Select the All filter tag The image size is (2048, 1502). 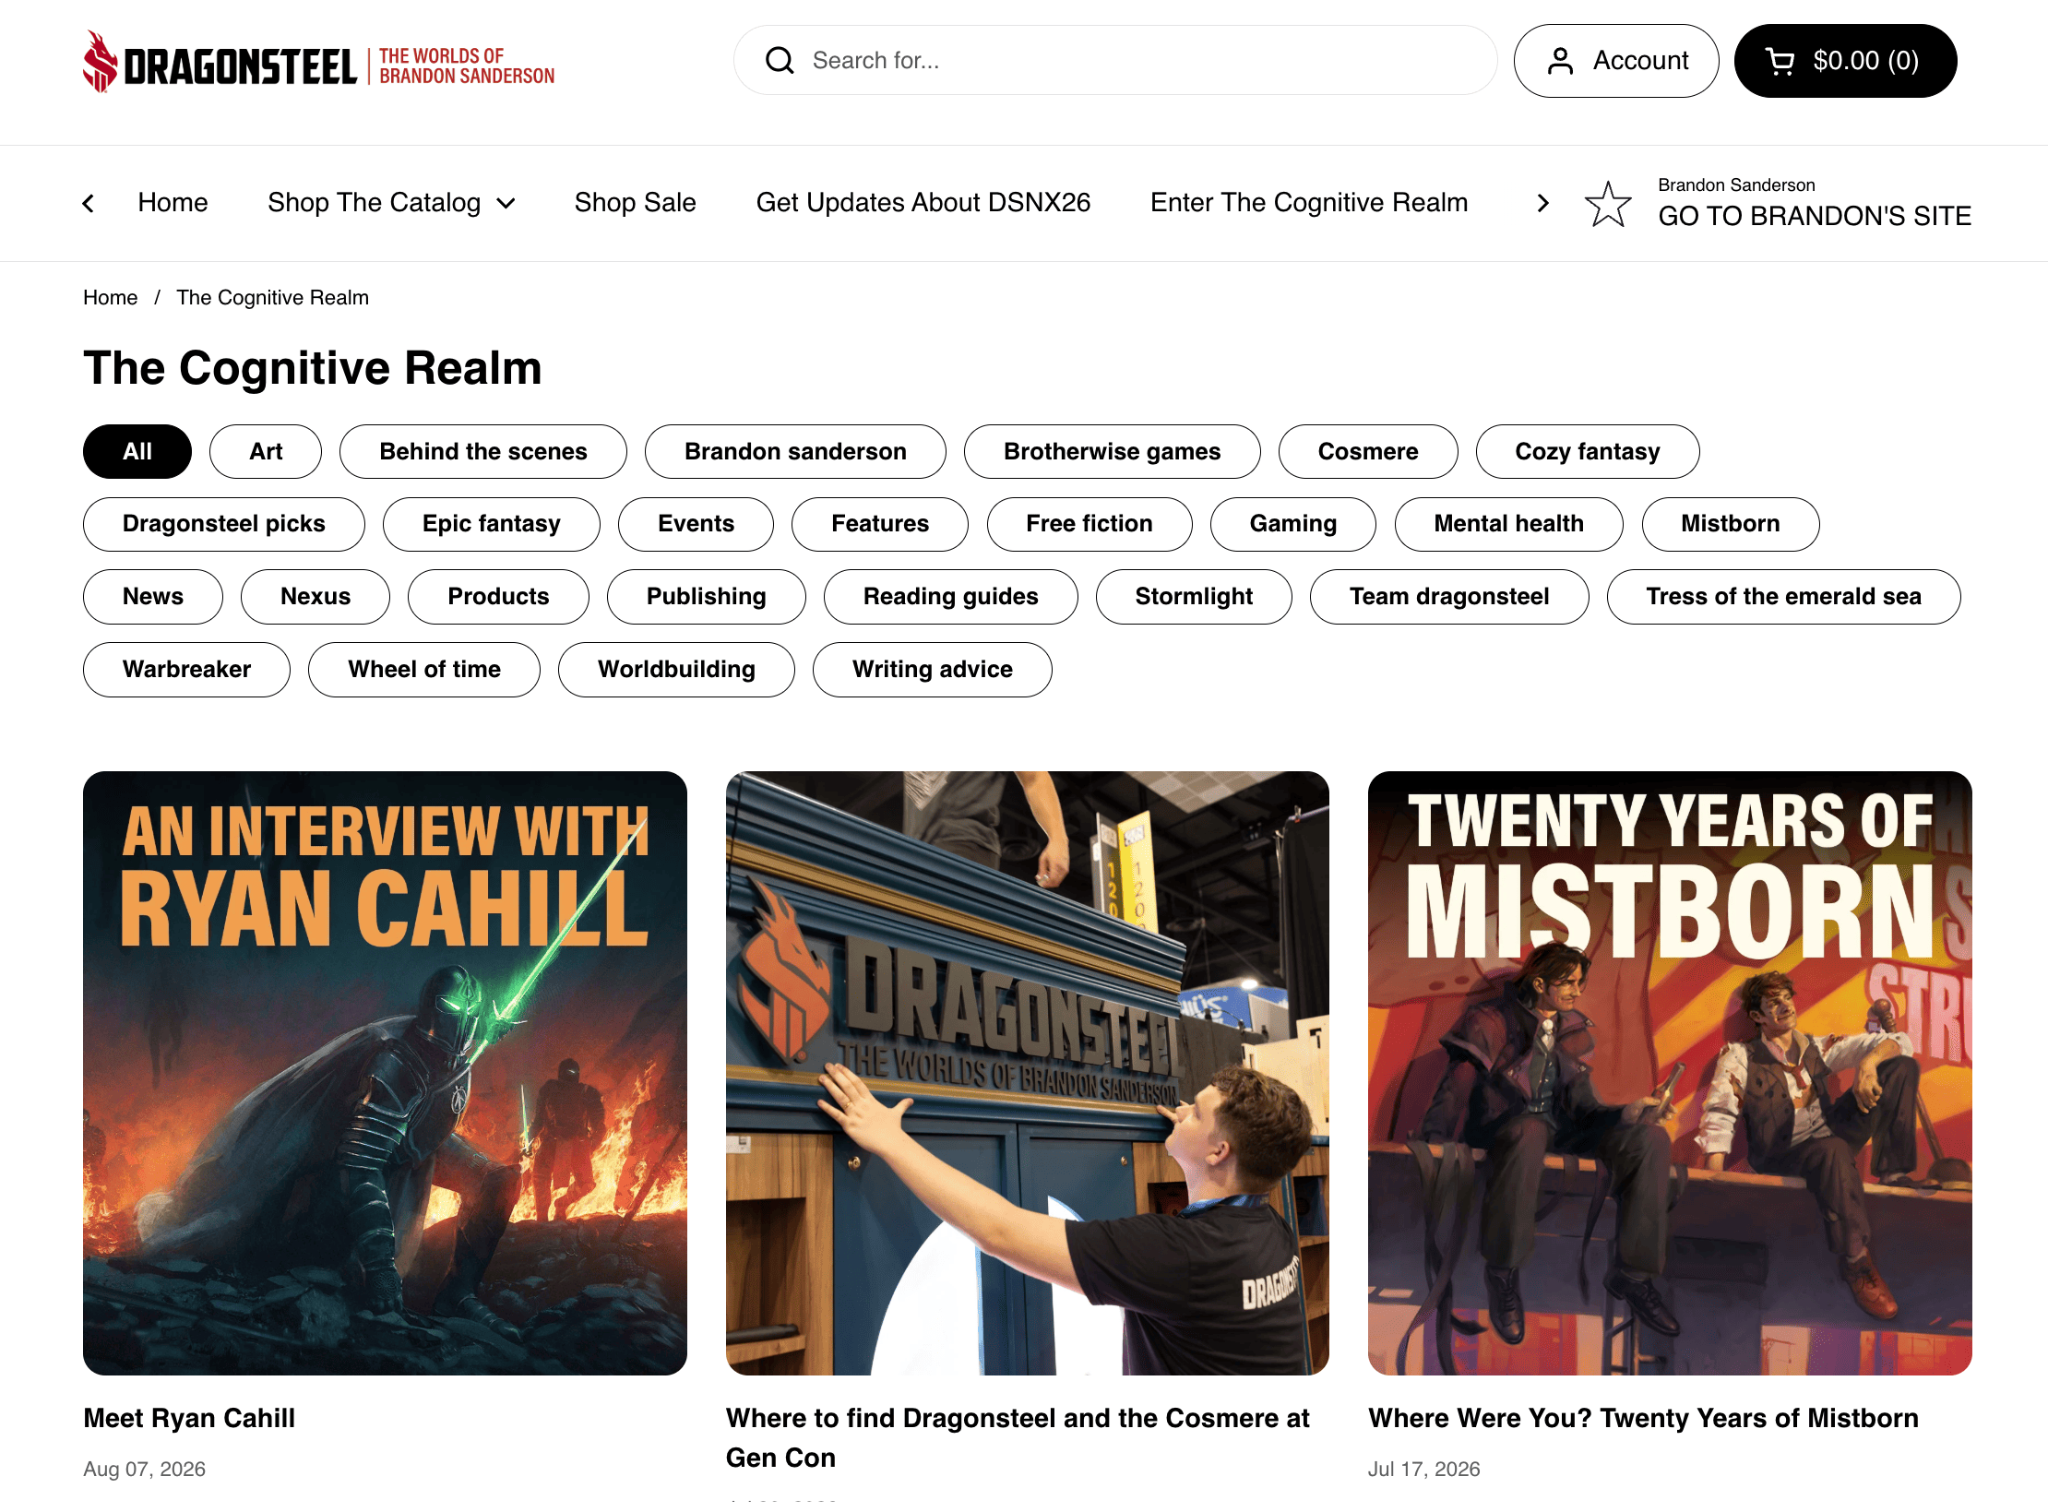pos(137,452)
